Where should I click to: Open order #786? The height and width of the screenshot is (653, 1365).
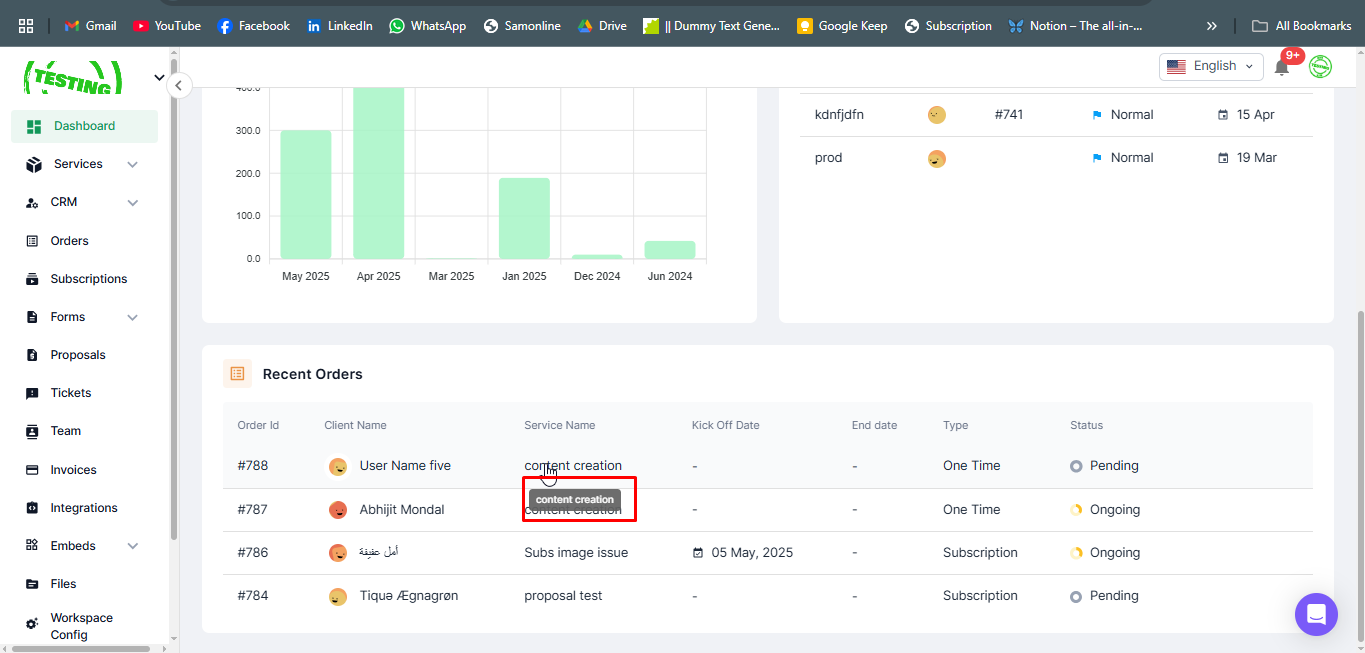253,553
